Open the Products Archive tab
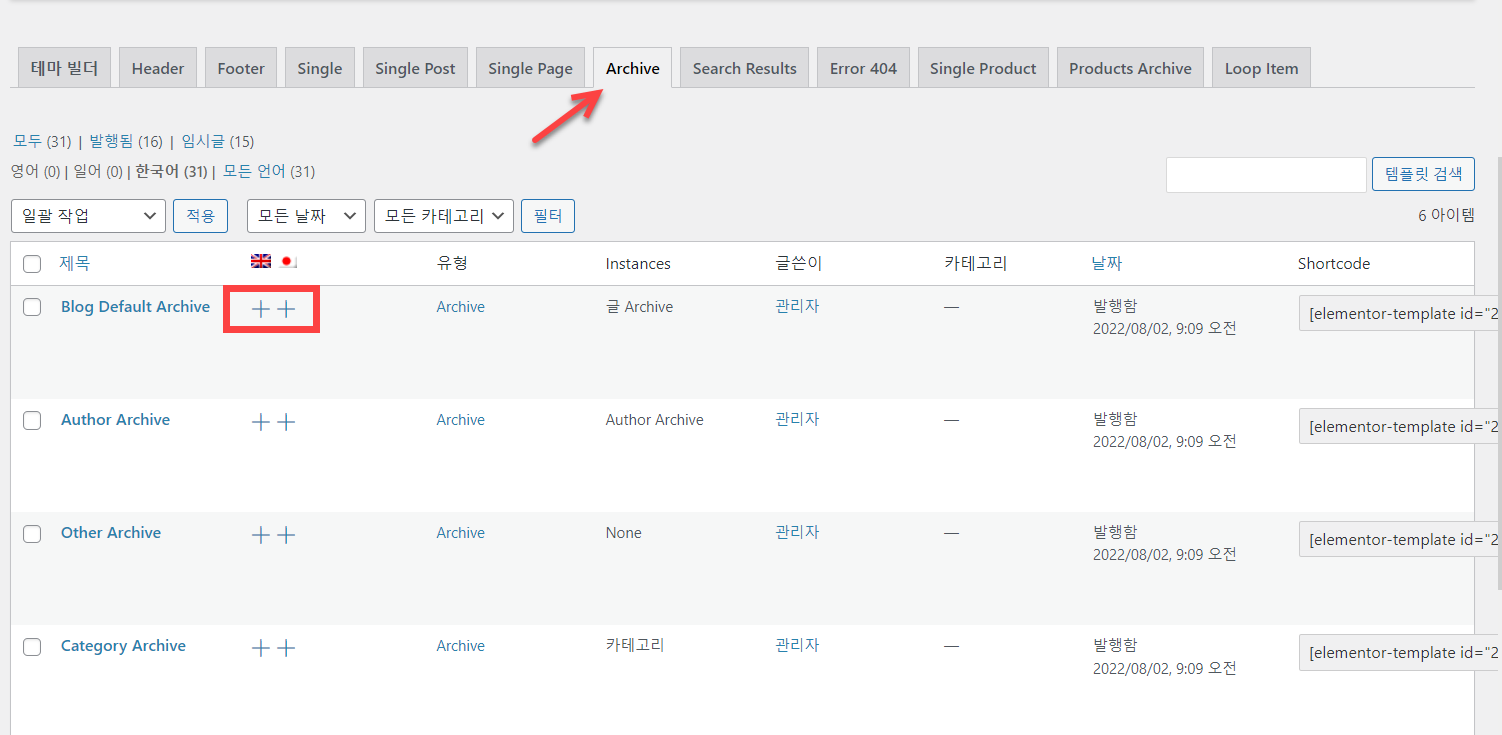This screenshot has width=1502, height=735. click(x=1130, y=68)
